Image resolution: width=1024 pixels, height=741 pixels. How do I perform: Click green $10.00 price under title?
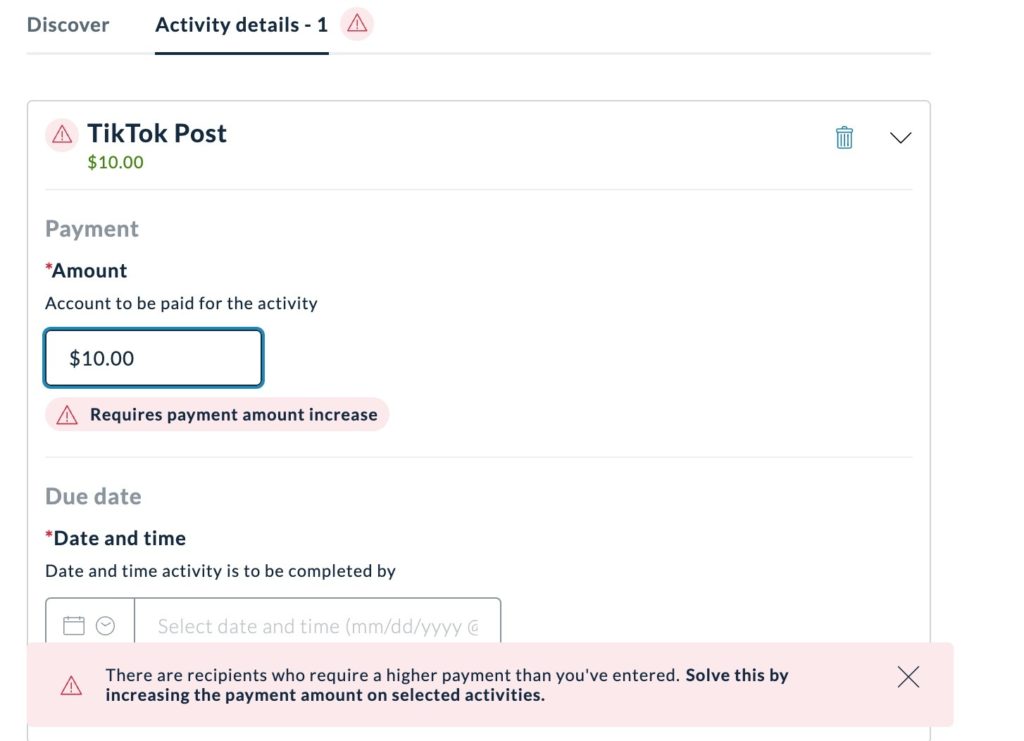coord(116,163)
